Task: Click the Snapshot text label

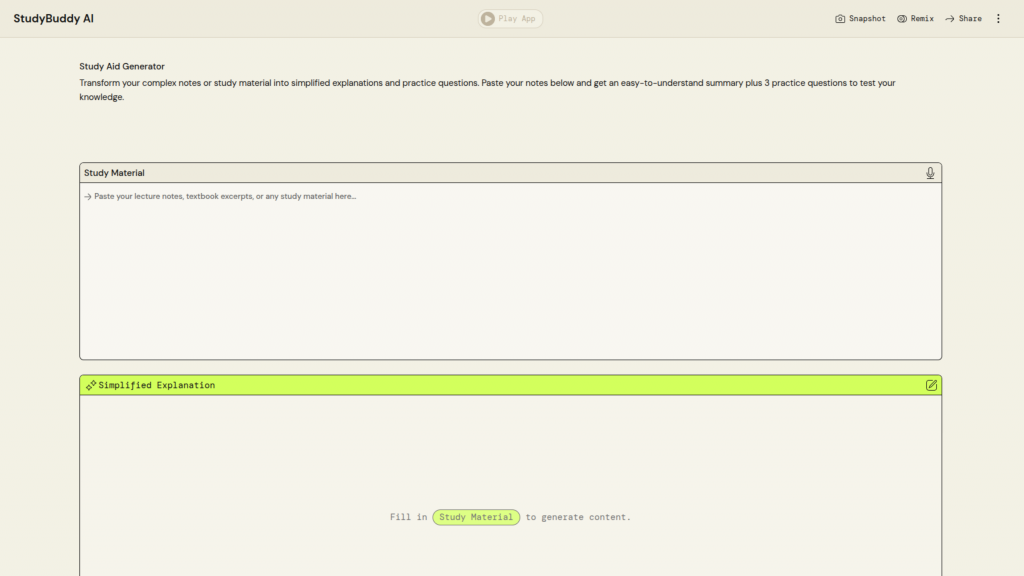Action: 867,19
